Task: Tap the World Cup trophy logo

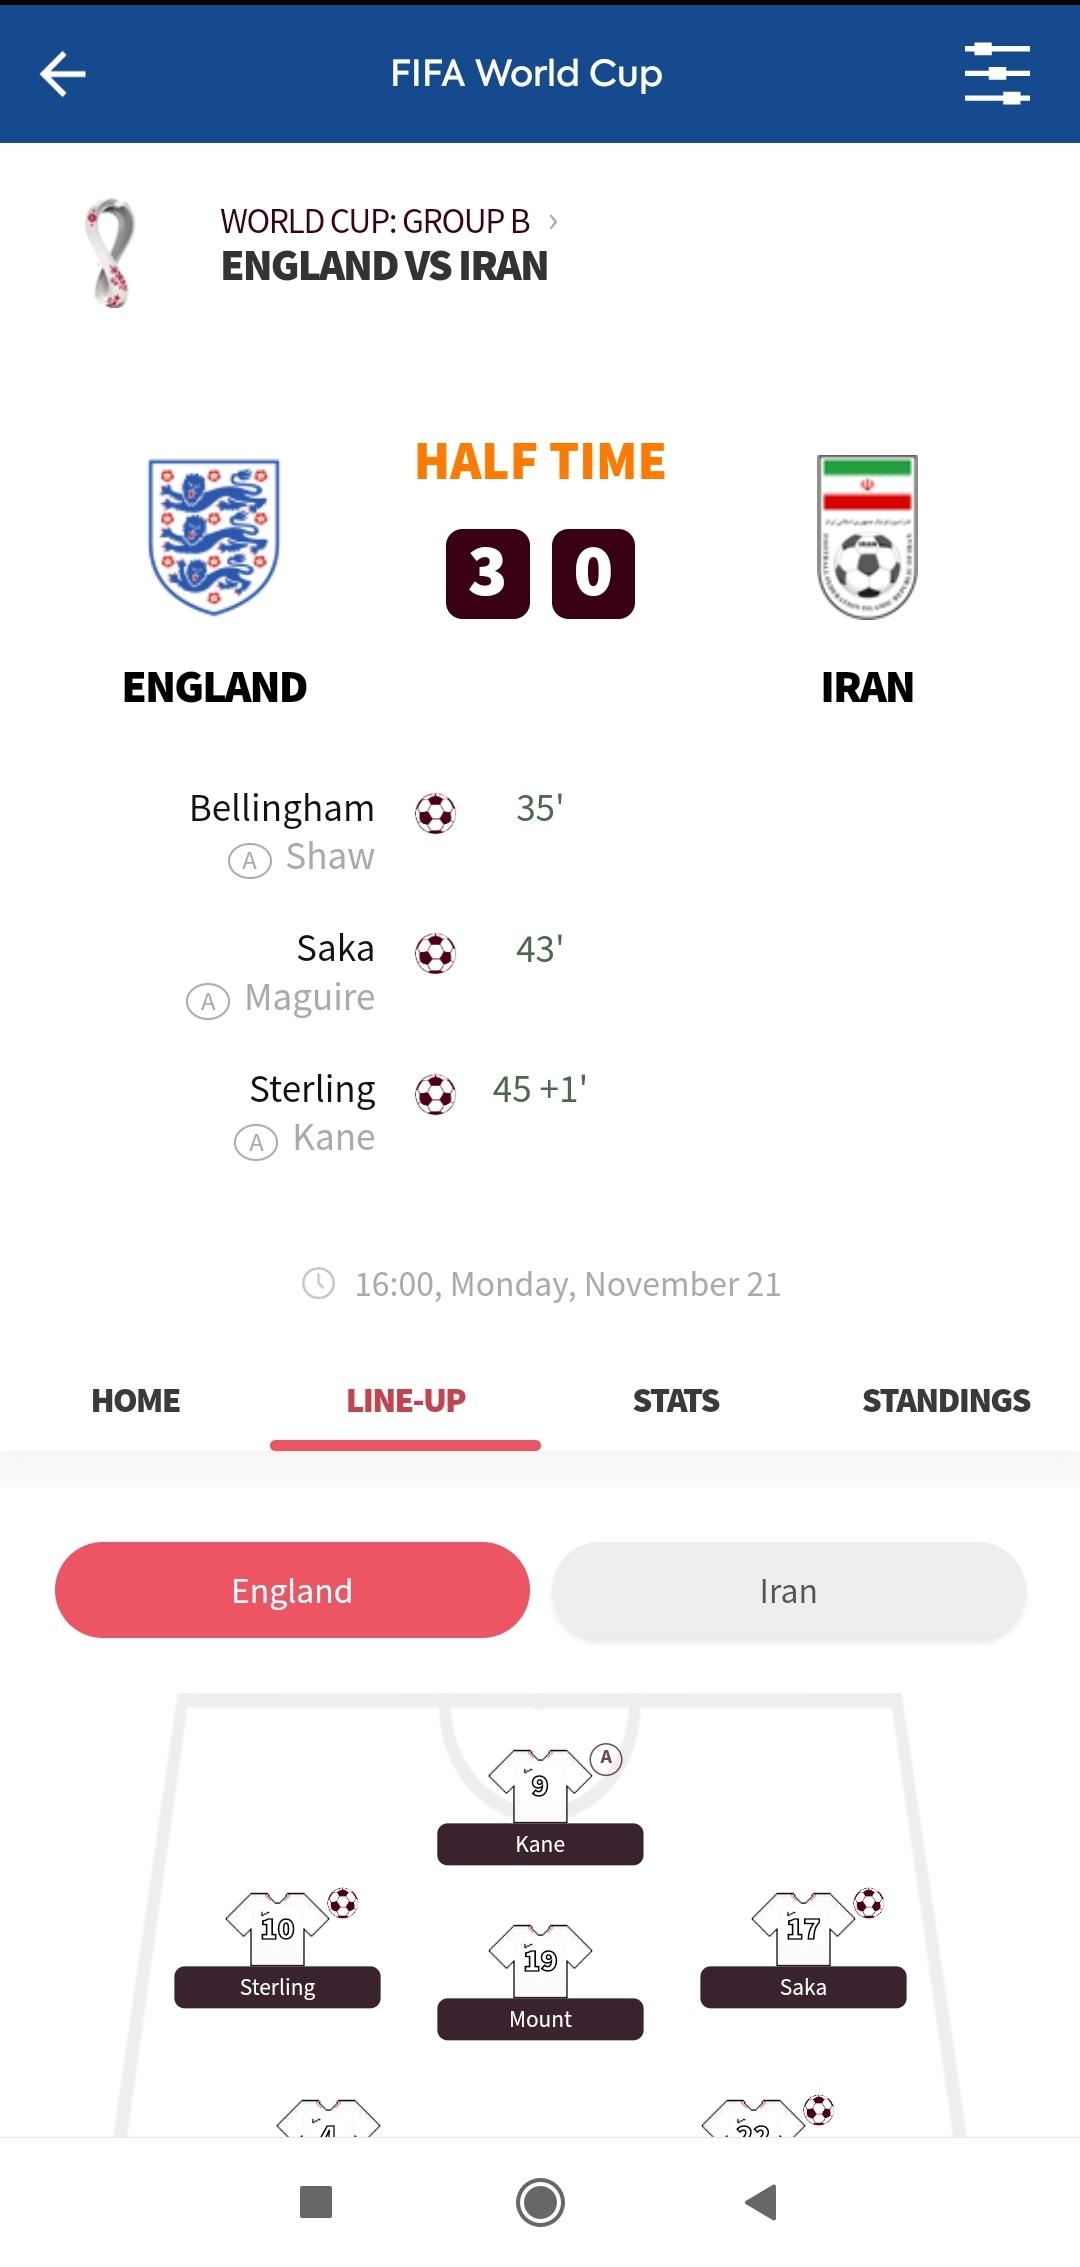Action: tap(109, 252)
